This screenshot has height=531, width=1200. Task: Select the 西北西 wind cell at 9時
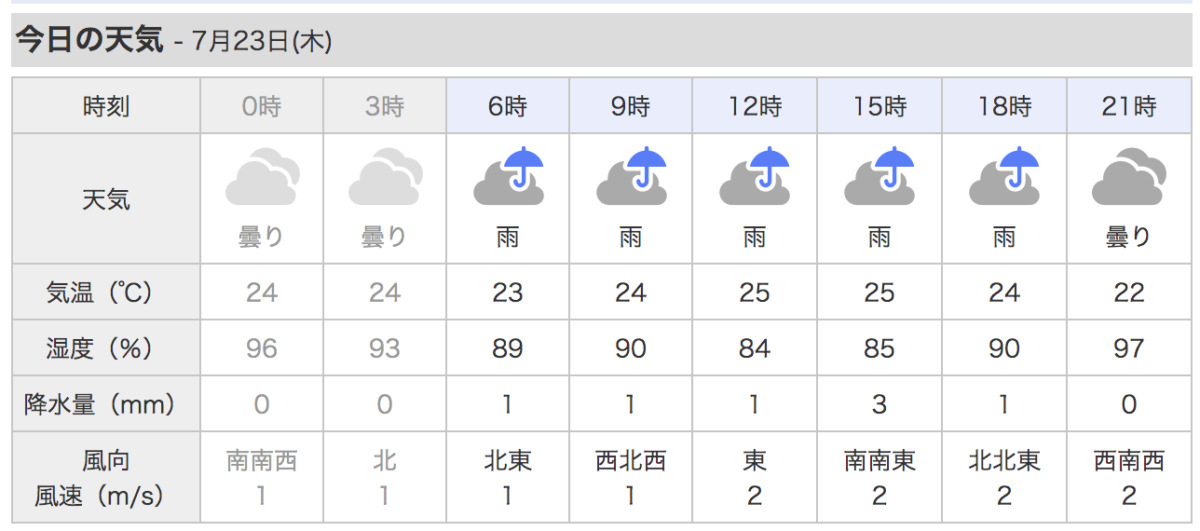(x=631, y=461)
